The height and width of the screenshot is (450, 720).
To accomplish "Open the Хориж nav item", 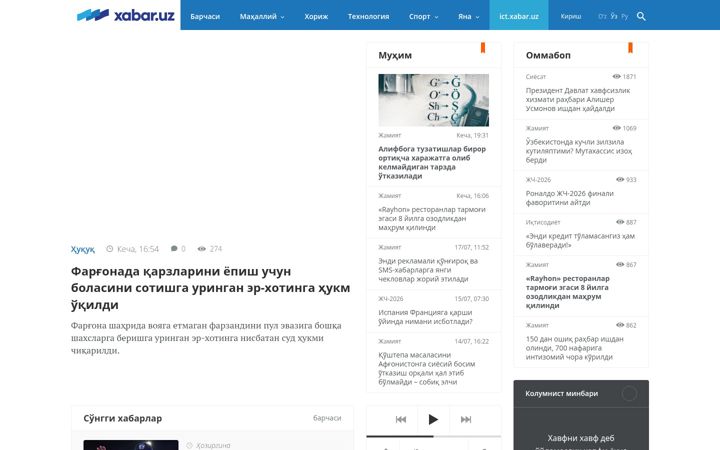I will pyautogui.click(x=316, y=17).
